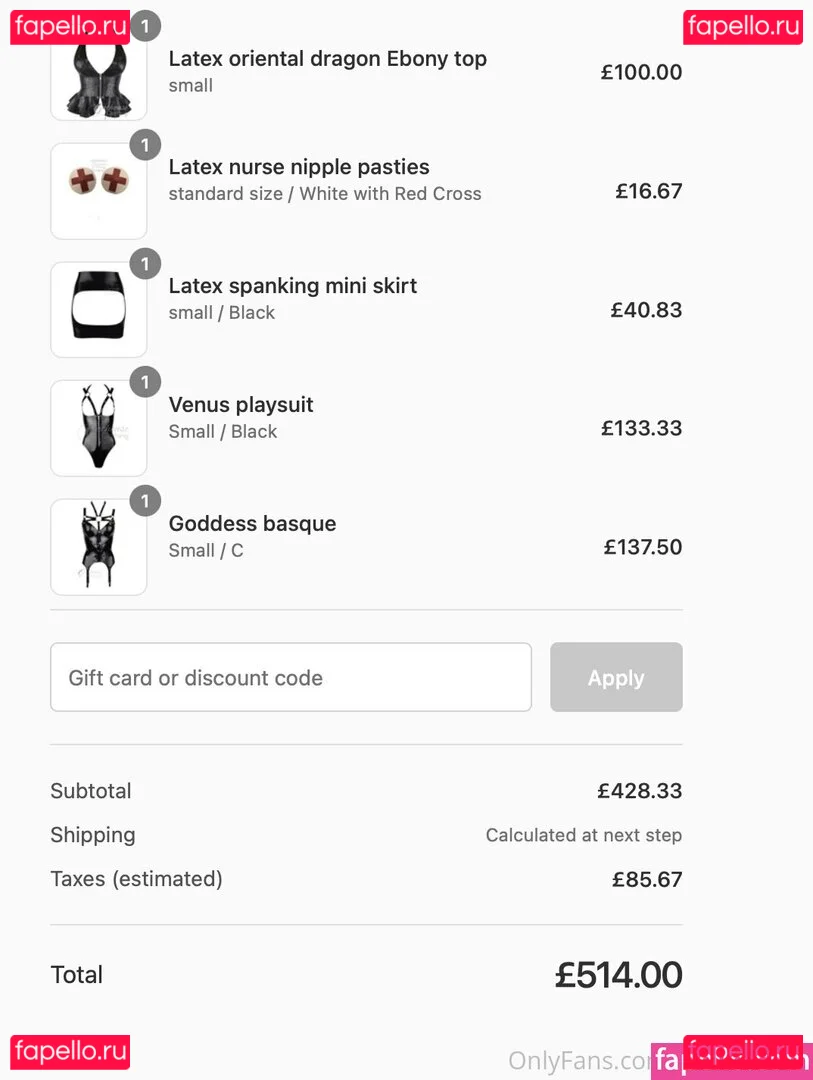Click the £514.00 total amount
Screen dimensions: 813x1080
[x=618, y=975]
